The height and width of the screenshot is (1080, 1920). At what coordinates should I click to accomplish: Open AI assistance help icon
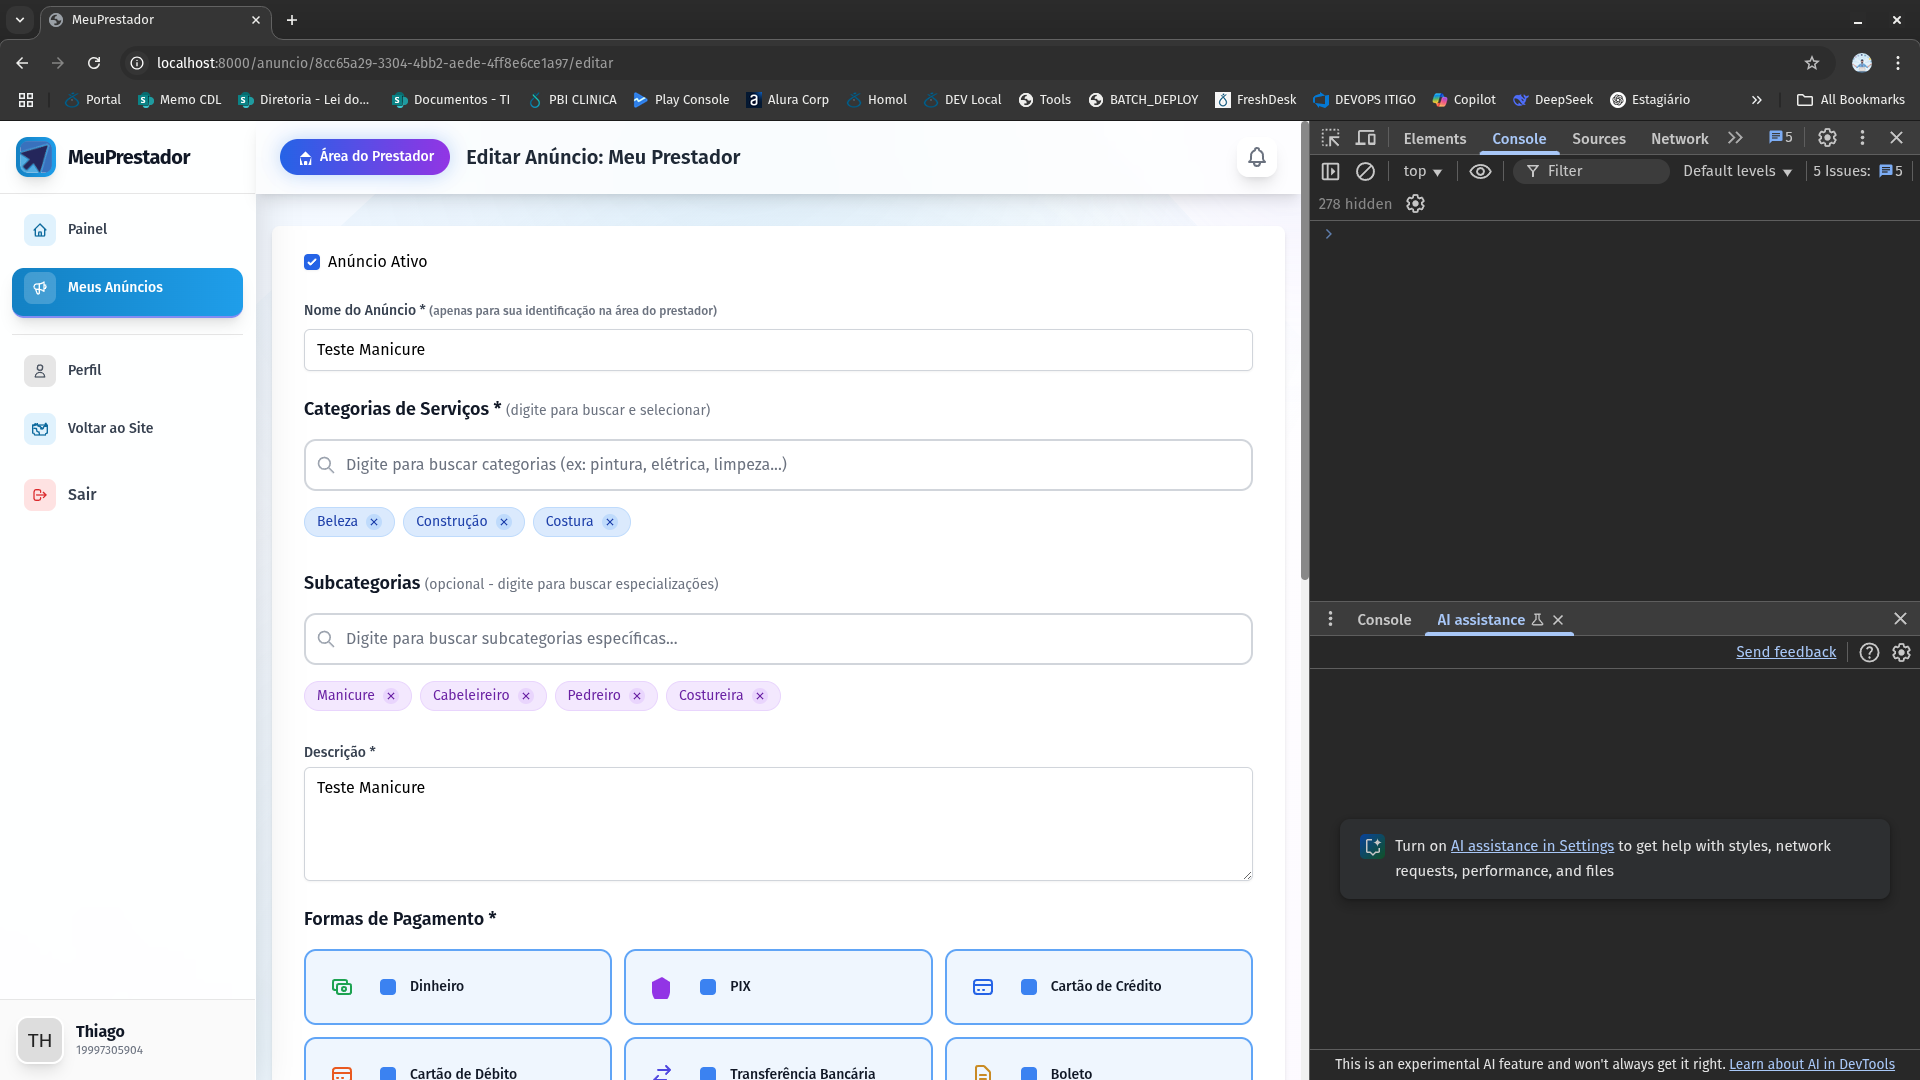click(1869, 652)
